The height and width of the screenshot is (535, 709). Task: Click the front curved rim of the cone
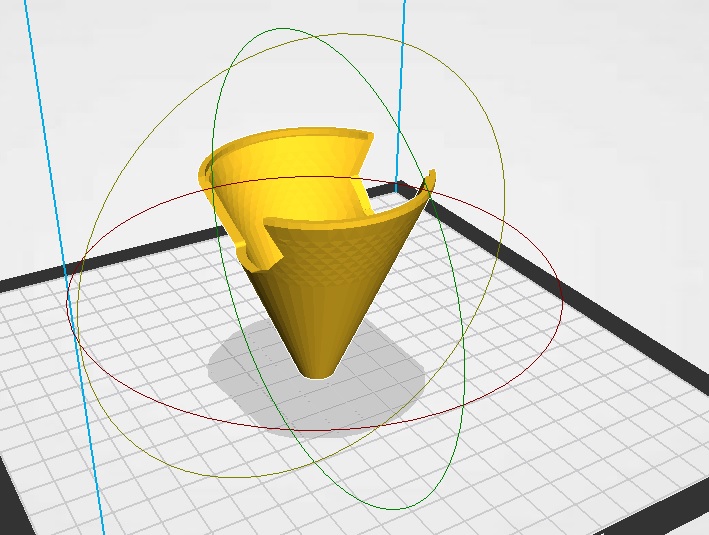click(330, 218)
